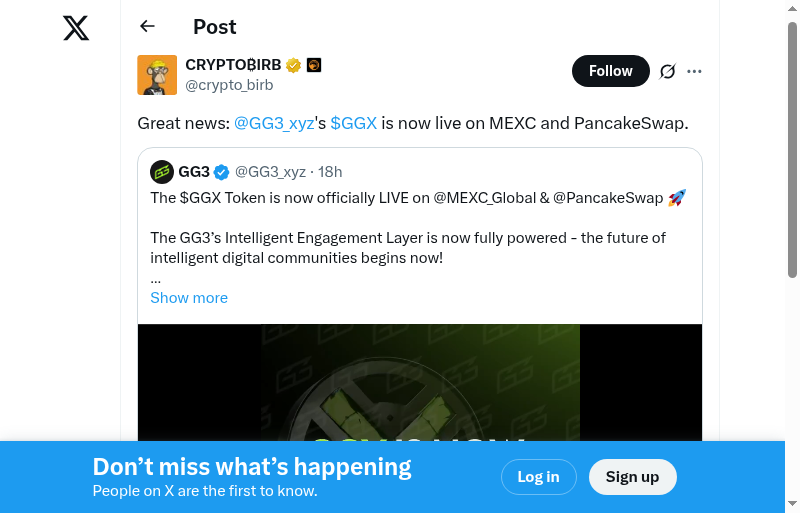The height and width of the screenshot is (513, 800).
Task: Click the Grok explain-post icon
Action: click(x=668, y=71)
